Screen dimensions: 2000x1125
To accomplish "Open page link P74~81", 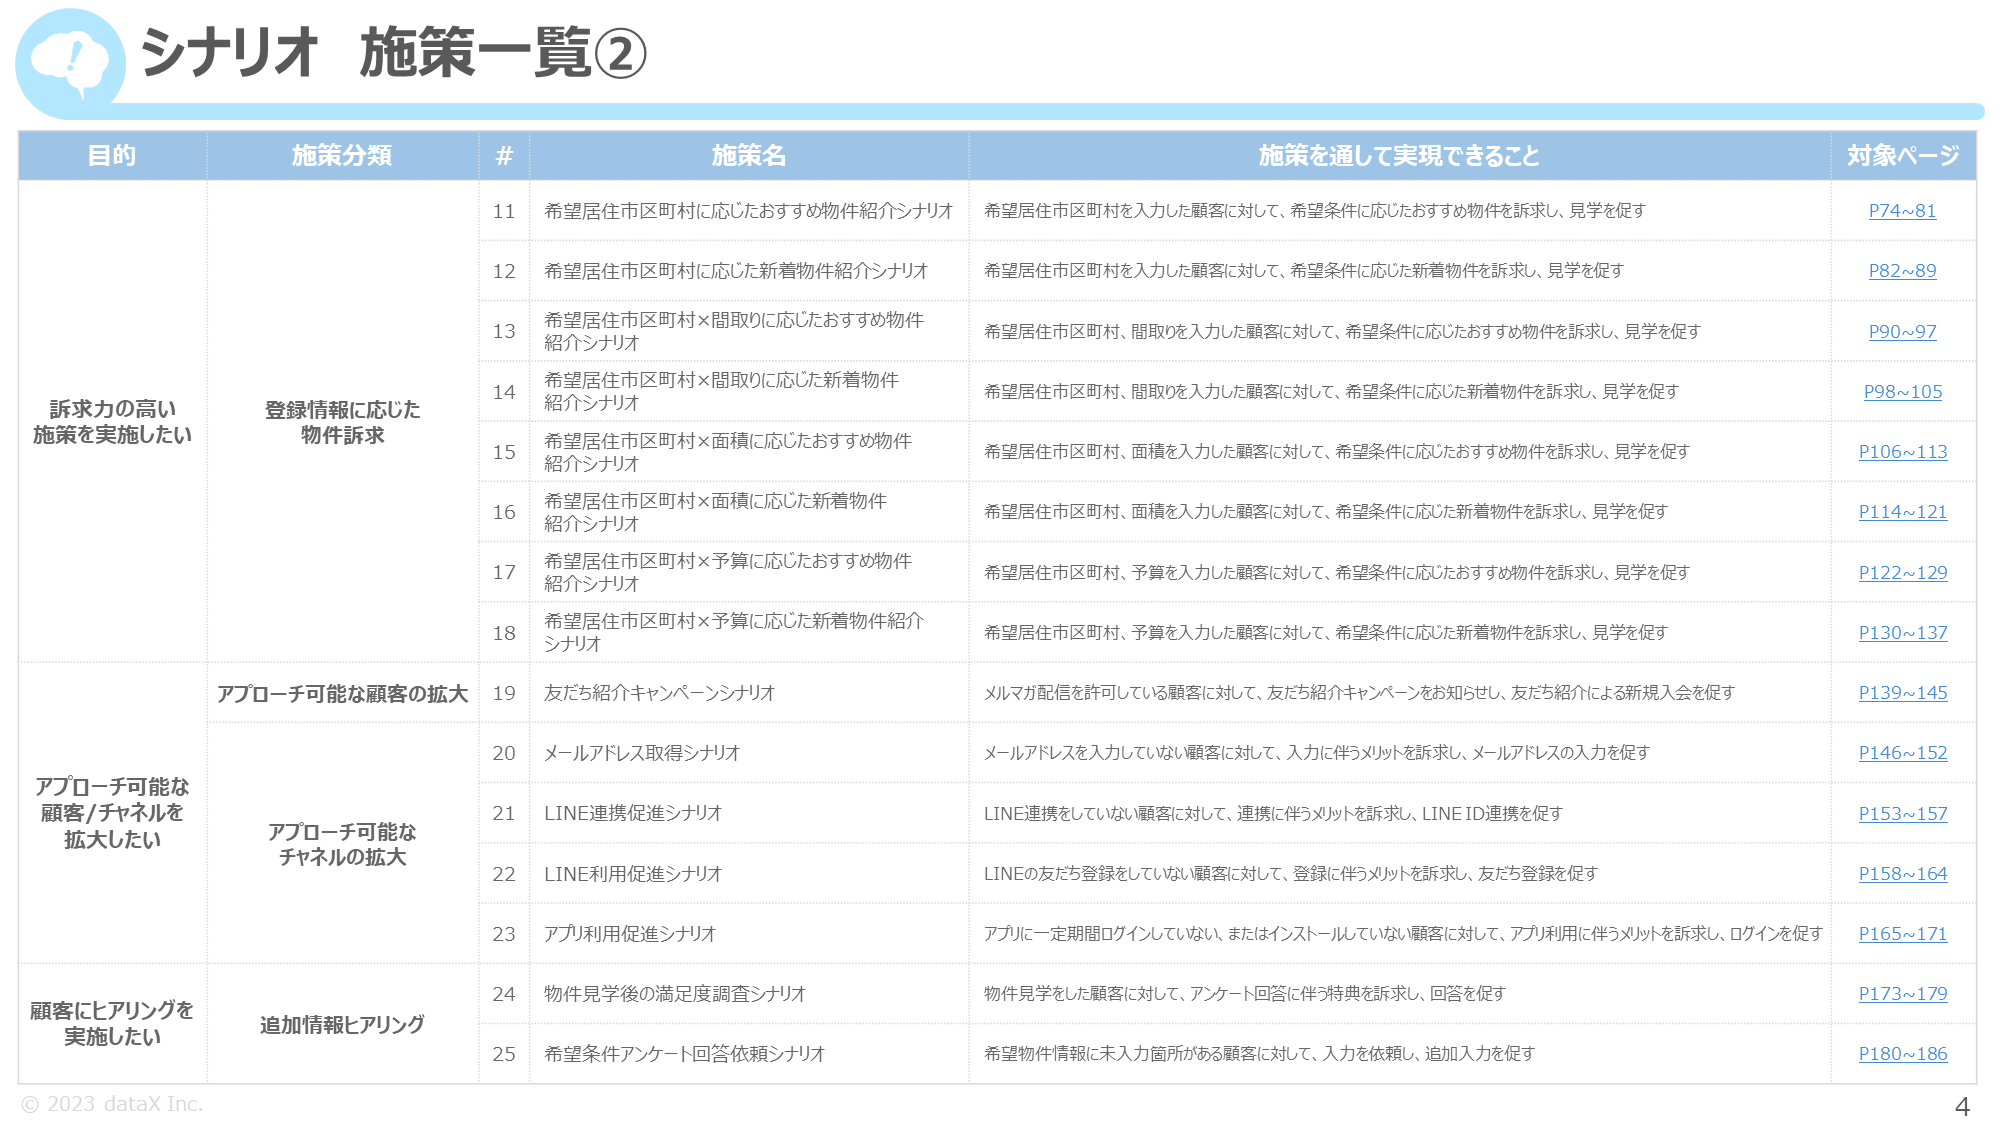I will (1902, 211).
